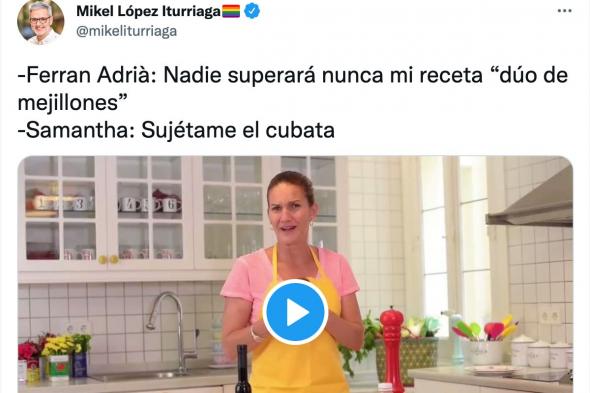Click the extractor hood in the video
Image resolution: width=590 pixels, height=393 pixels.
(530, 202)
